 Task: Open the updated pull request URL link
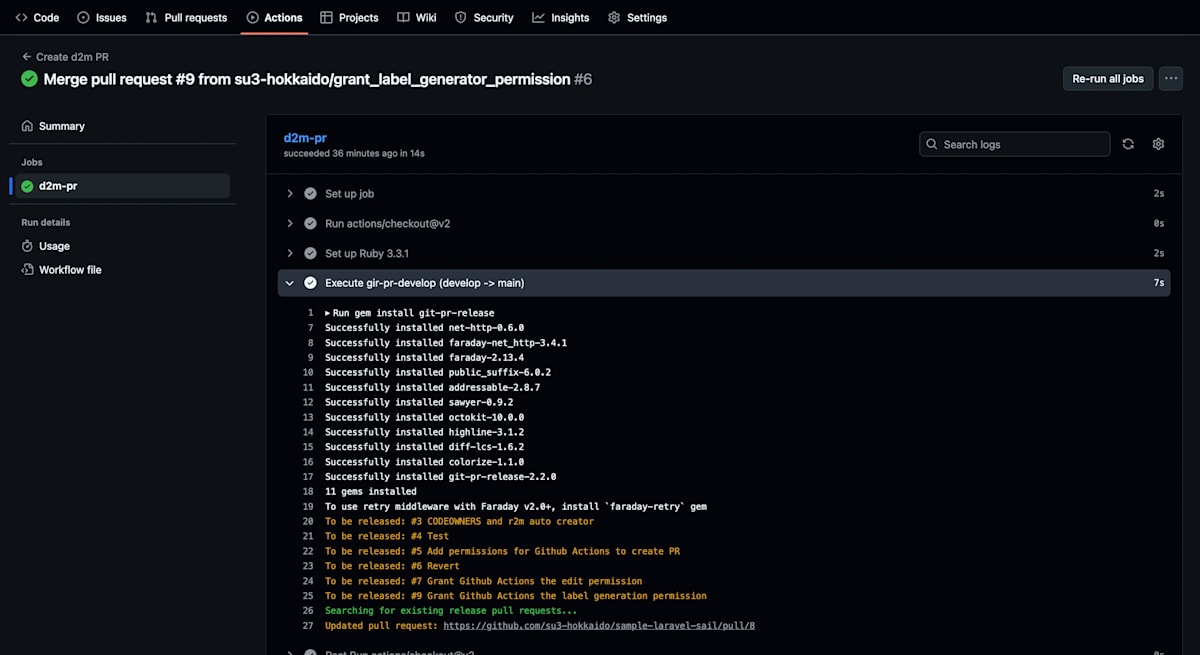point(599,626)
